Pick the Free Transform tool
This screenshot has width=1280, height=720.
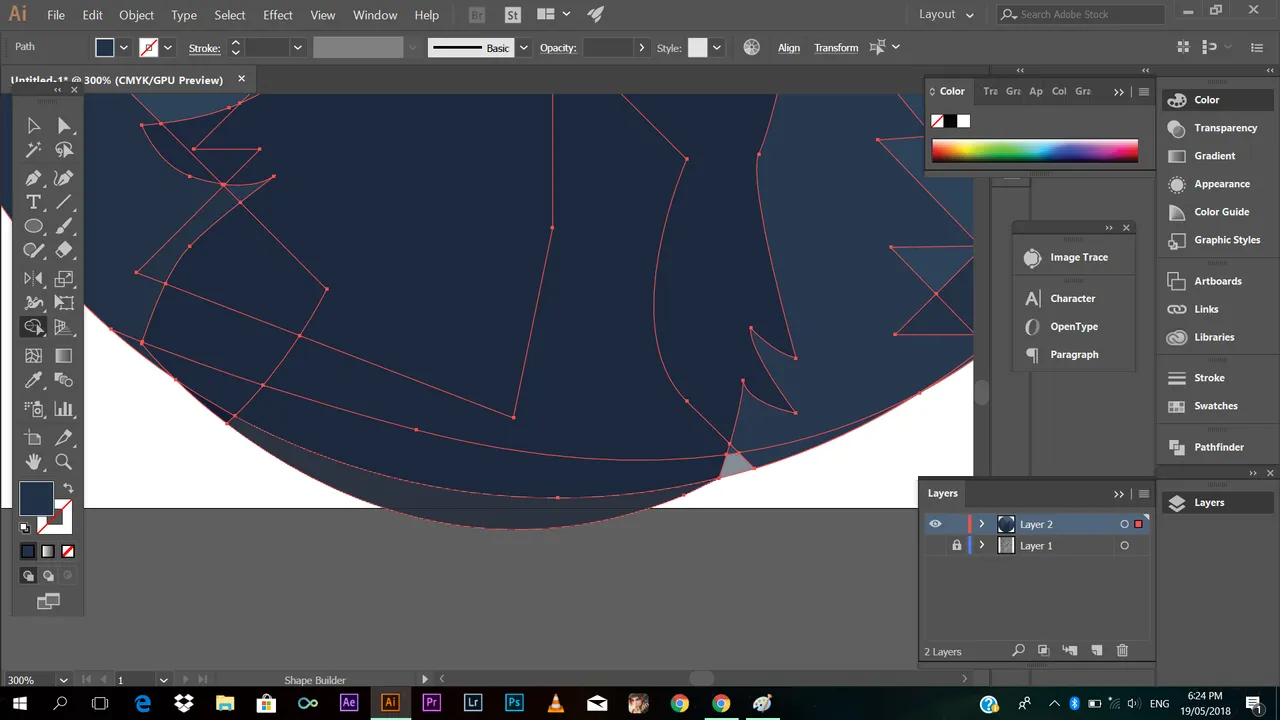[x=64, y=303]
